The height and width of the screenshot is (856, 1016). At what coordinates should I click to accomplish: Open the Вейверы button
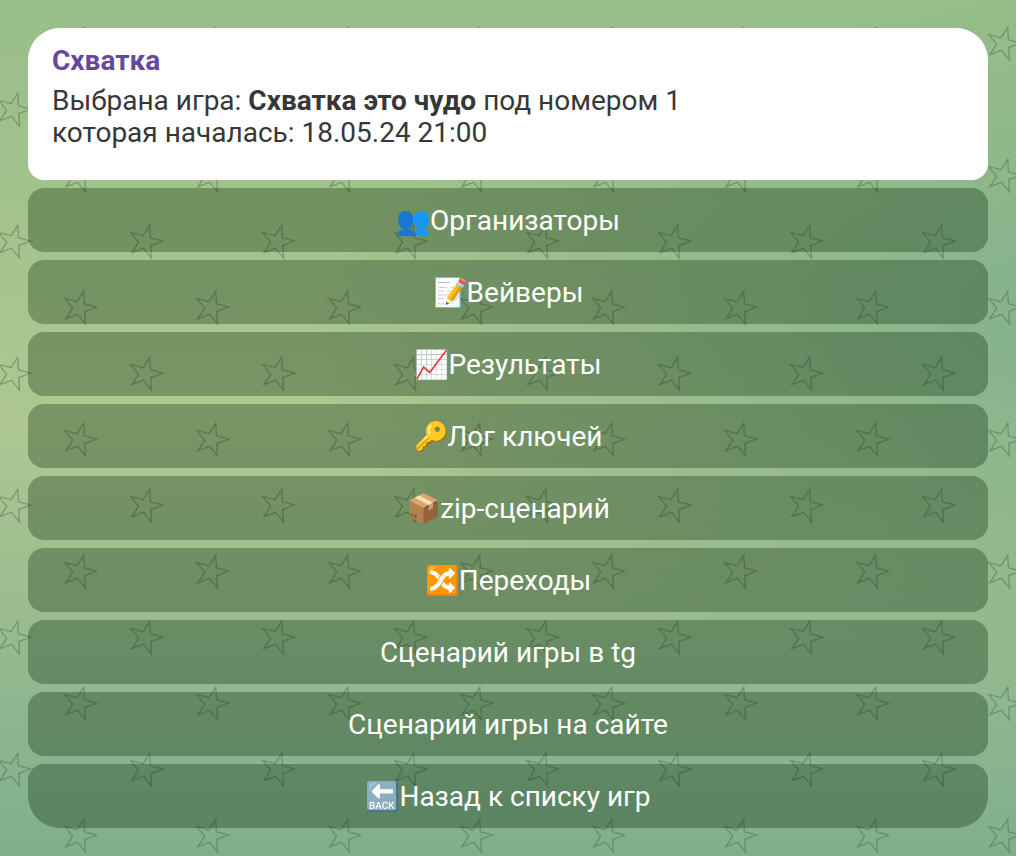[507, 292]
